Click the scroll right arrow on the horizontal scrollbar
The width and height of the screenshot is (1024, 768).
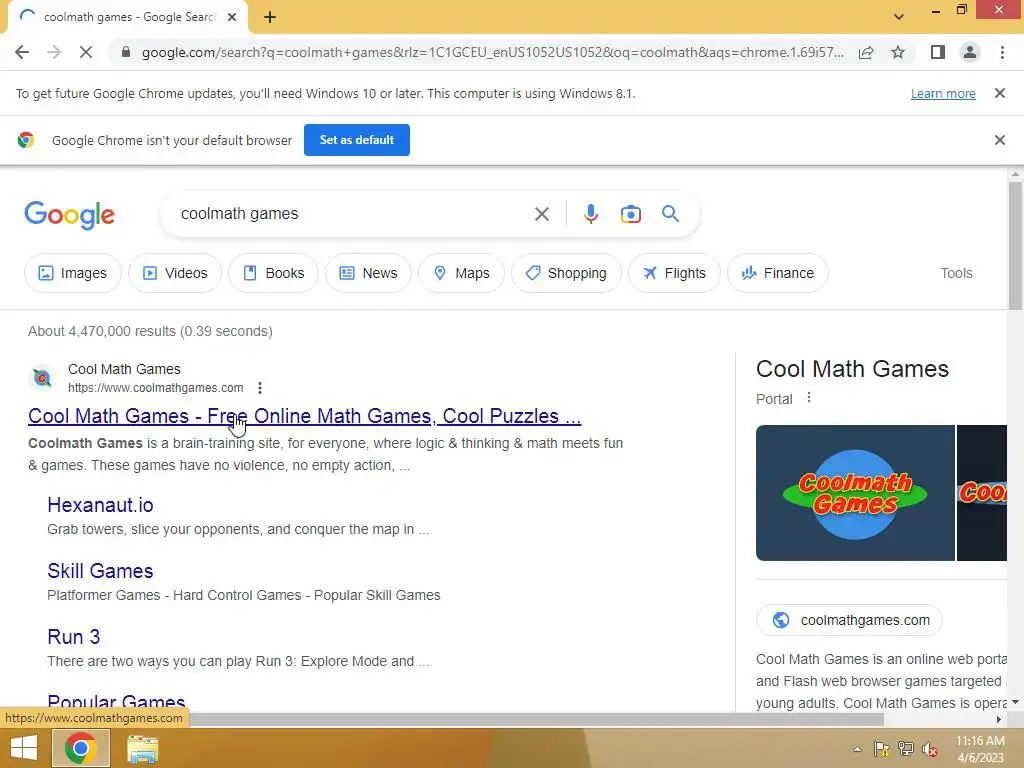999,719
